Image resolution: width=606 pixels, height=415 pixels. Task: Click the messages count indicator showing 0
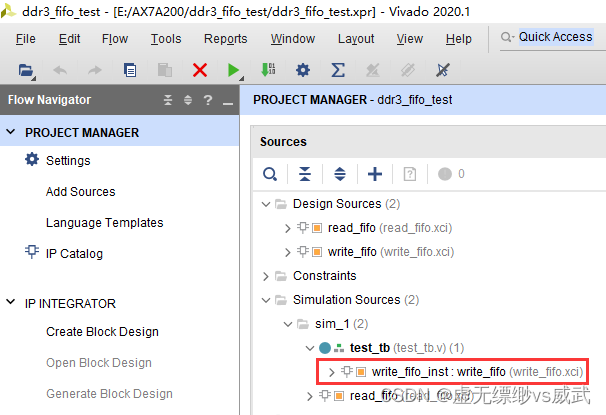coord(451,174)
